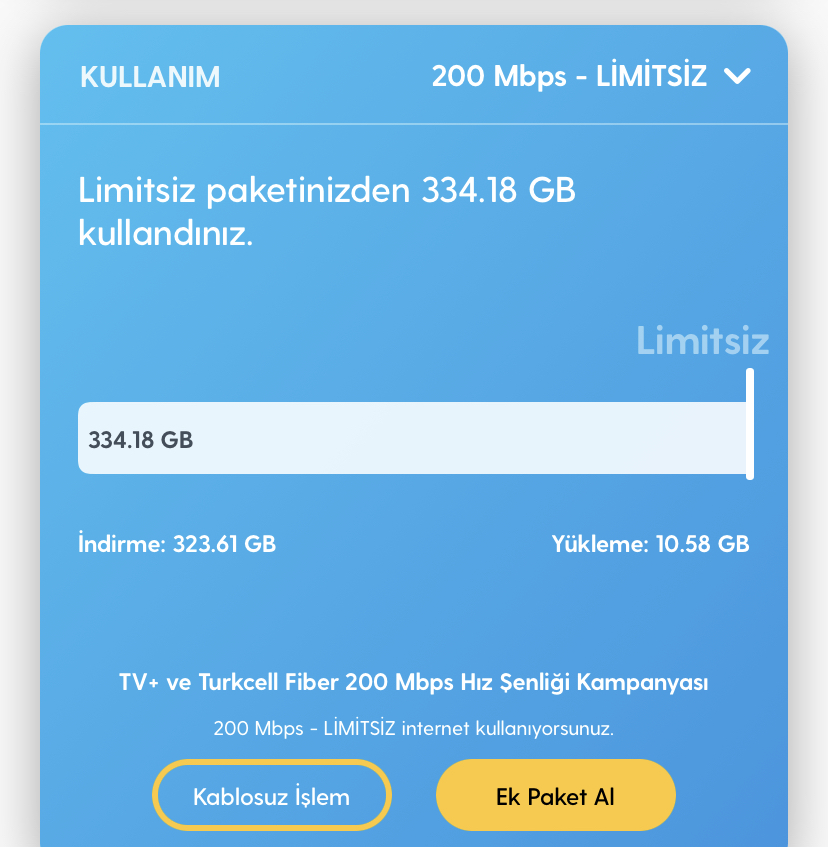The image size is (828, 847).
Task: Click the white end marker of usage bar
Action: (750, 424)
